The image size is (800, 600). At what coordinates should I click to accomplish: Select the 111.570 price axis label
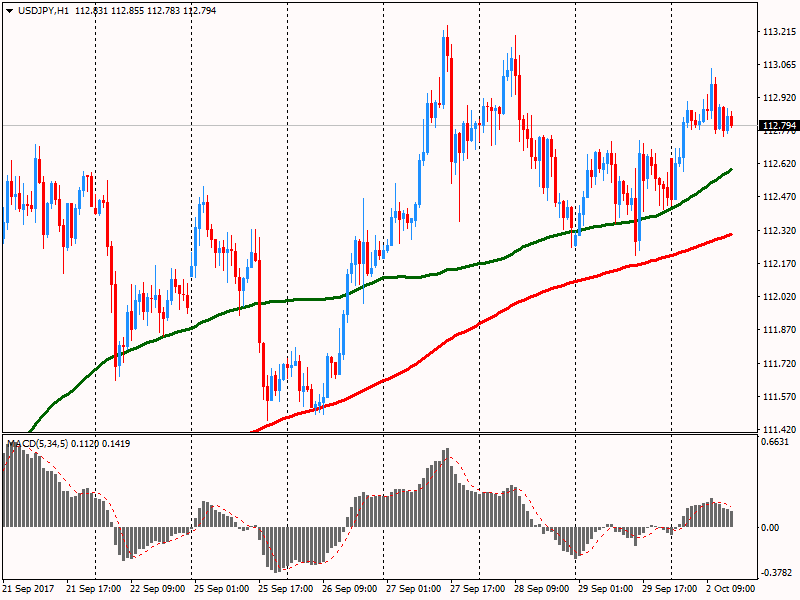[779, 397]
